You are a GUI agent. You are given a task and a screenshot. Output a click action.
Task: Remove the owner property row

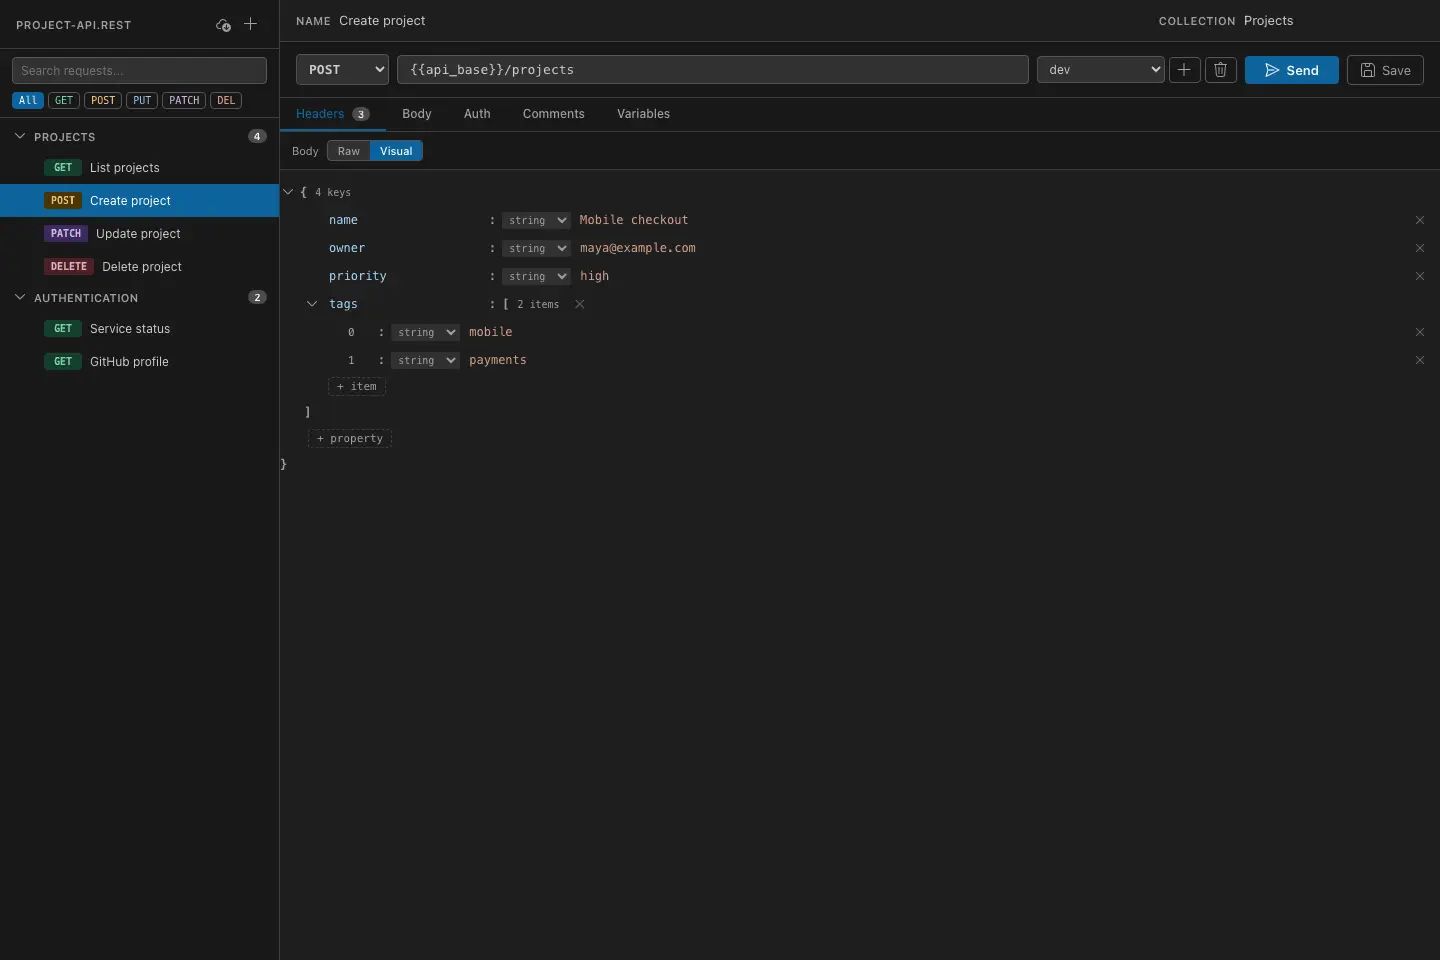click(x=1420, y=248)
